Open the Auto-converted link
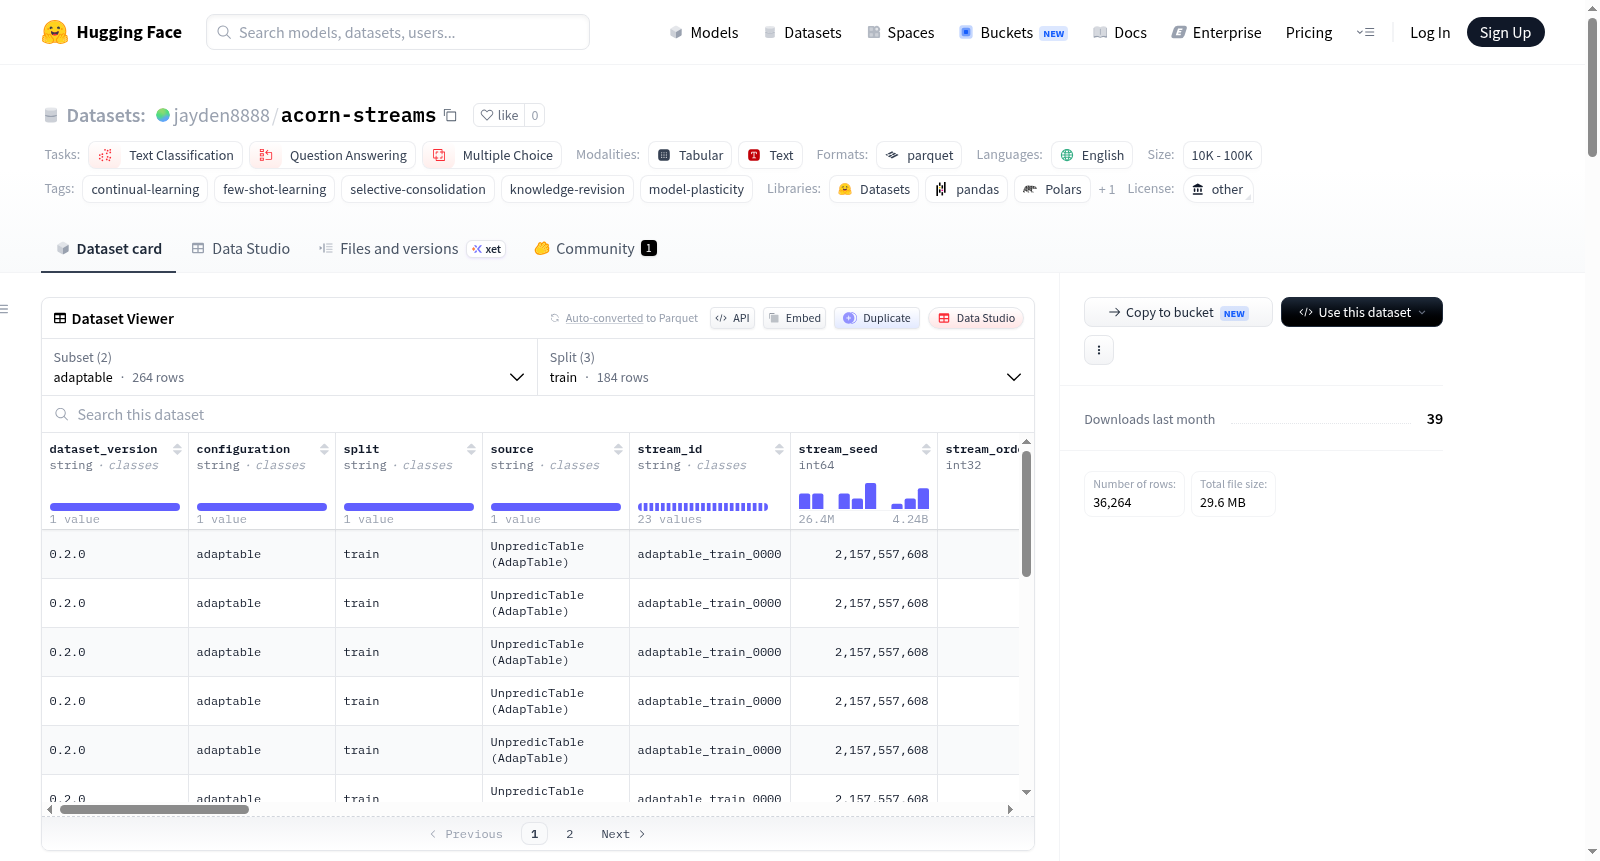This screenshot has height=861, width=1600. 604,318
